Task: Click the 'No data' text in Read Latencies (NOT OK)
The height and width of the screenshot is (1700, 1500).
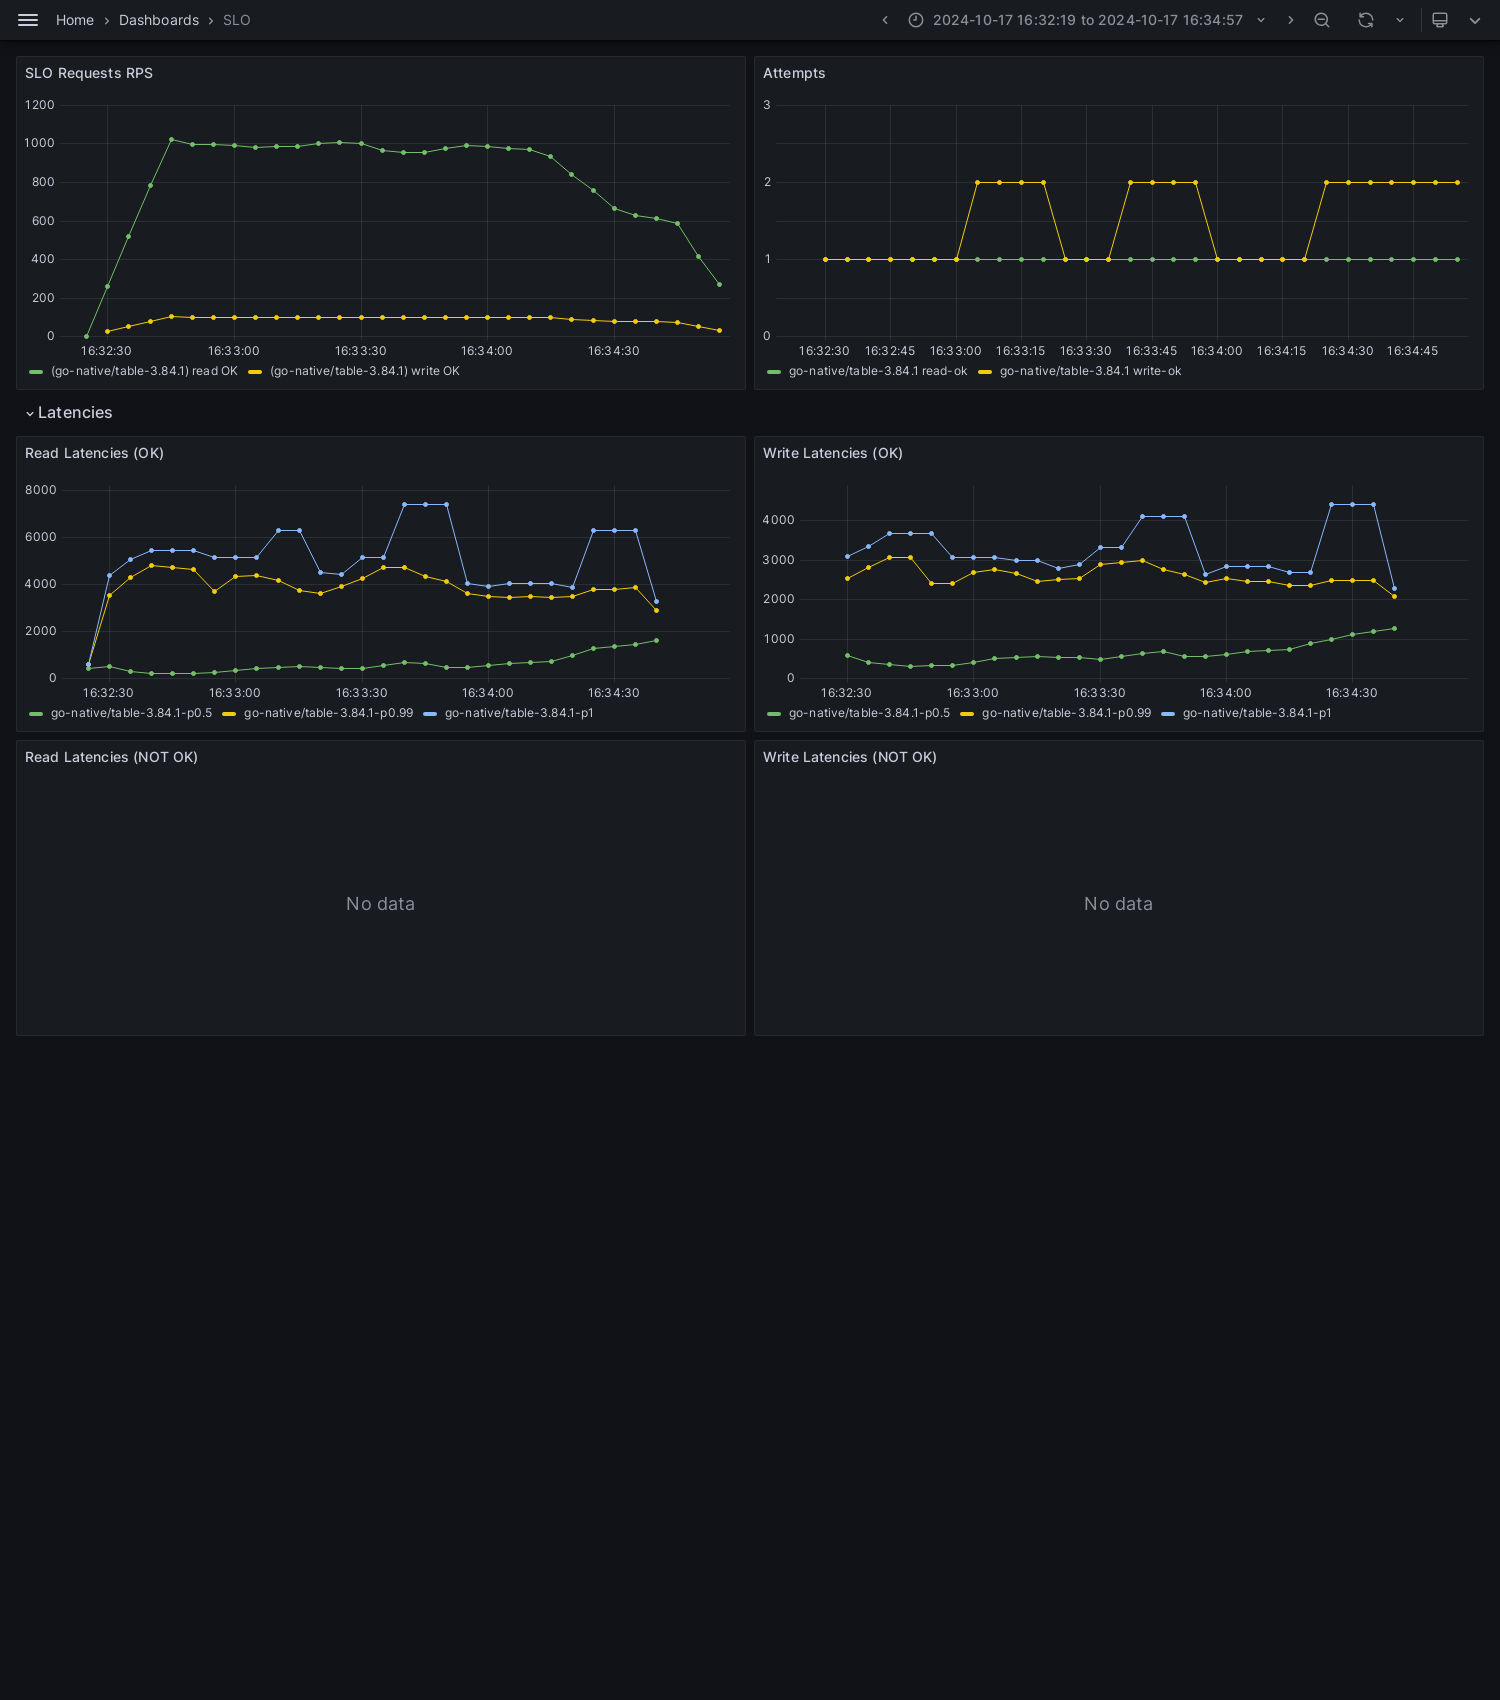Action: [380, 904]
